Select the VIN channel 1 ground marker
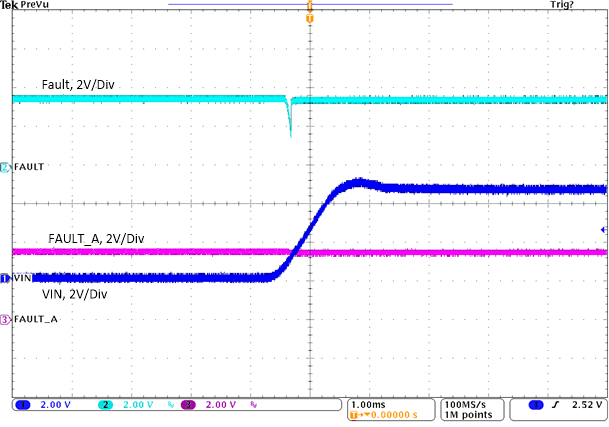609x427 pixels. point(5,277)
